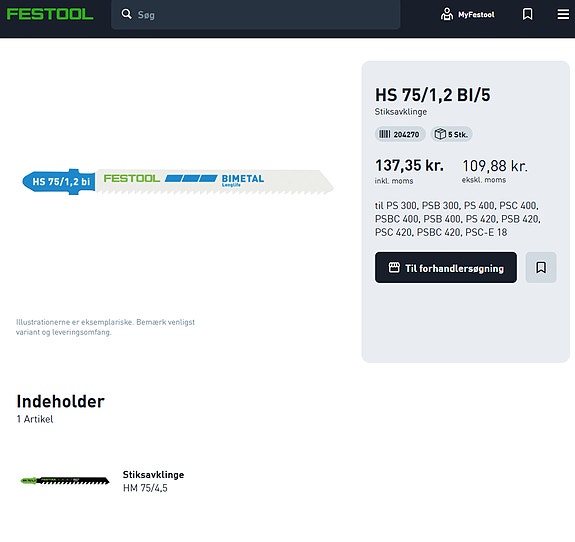Click the Til forhandlersøgning button
The image size is (575, 542).
point(446,267)
